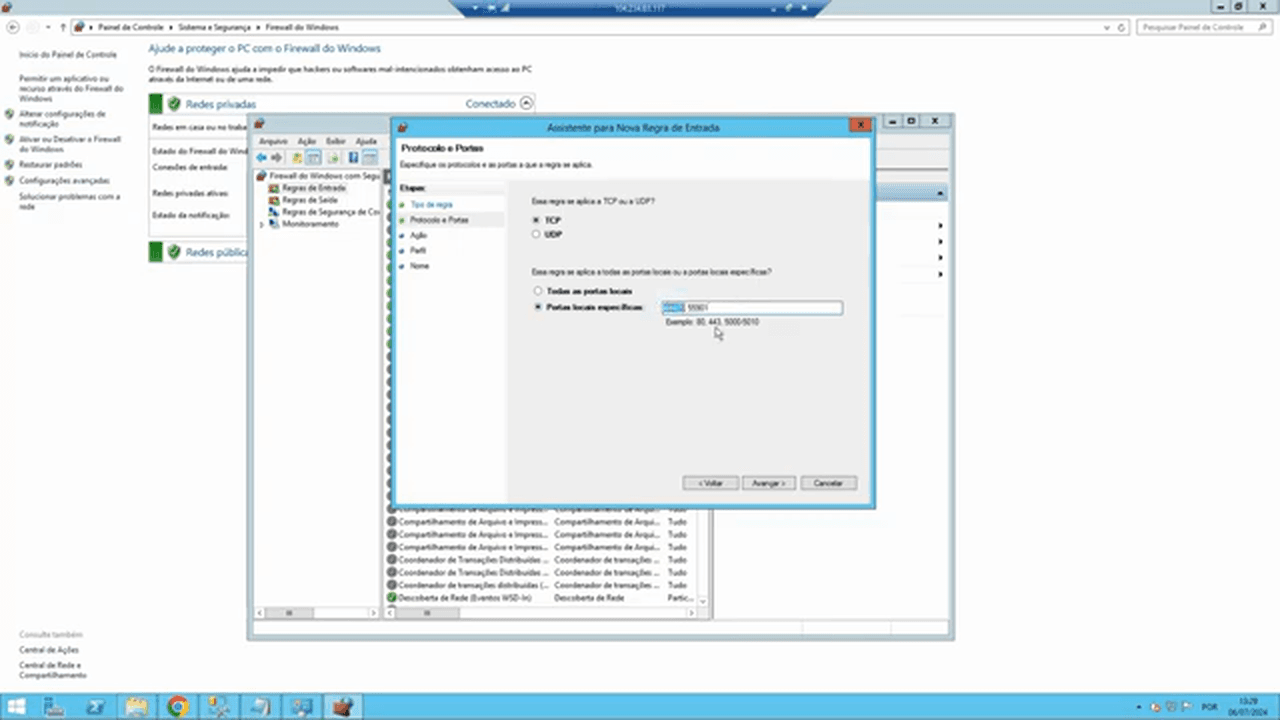Click the back arrow in console toolbar

tap(262, 158)
